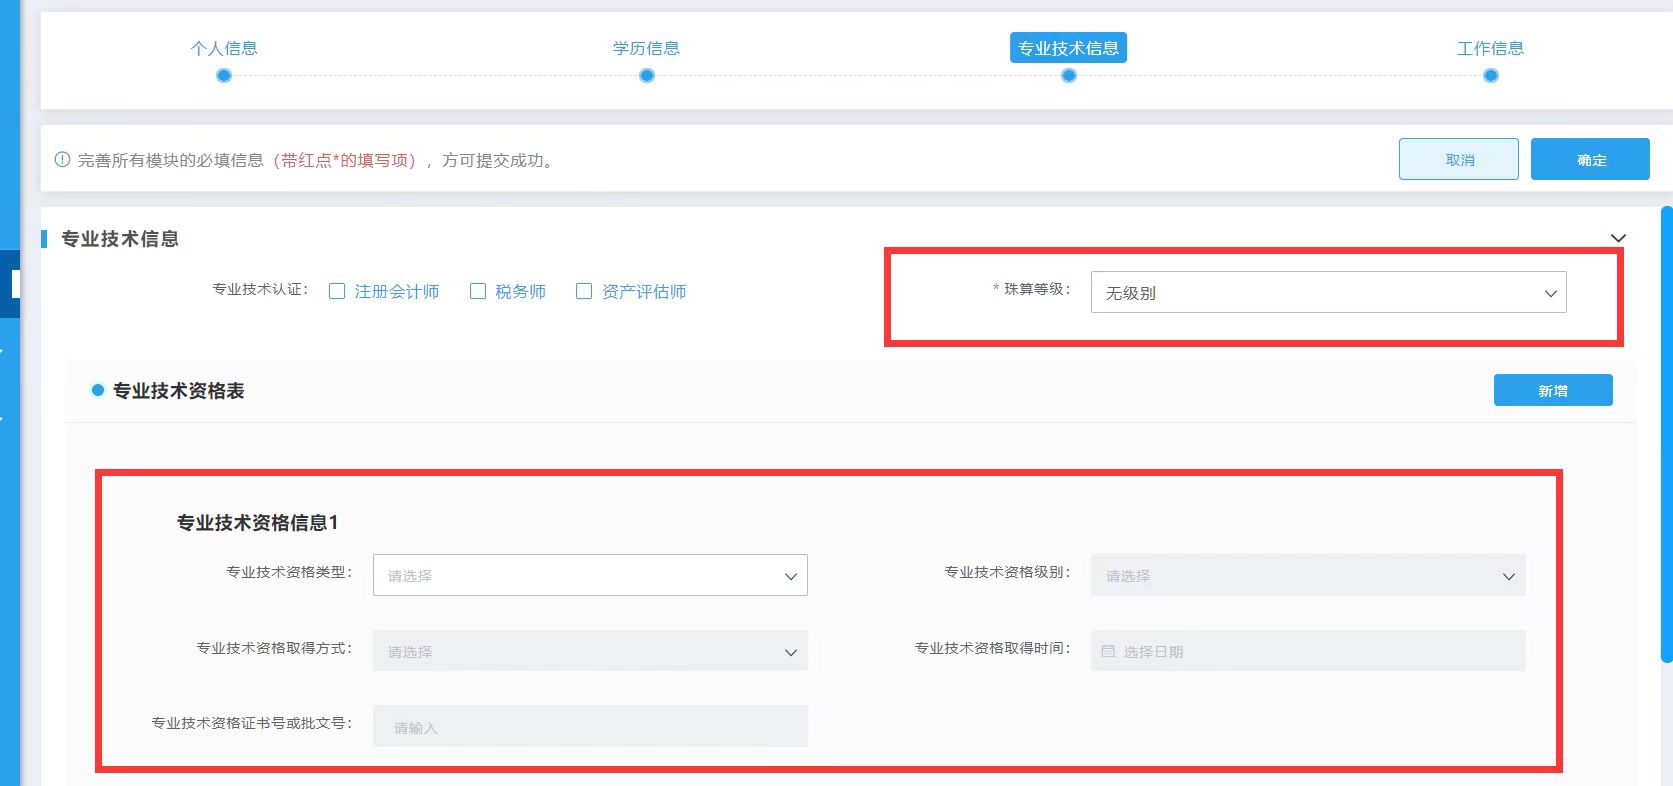
Task: Expand the 专业技术资格类型 dropdown
Action: pos(590,576)
